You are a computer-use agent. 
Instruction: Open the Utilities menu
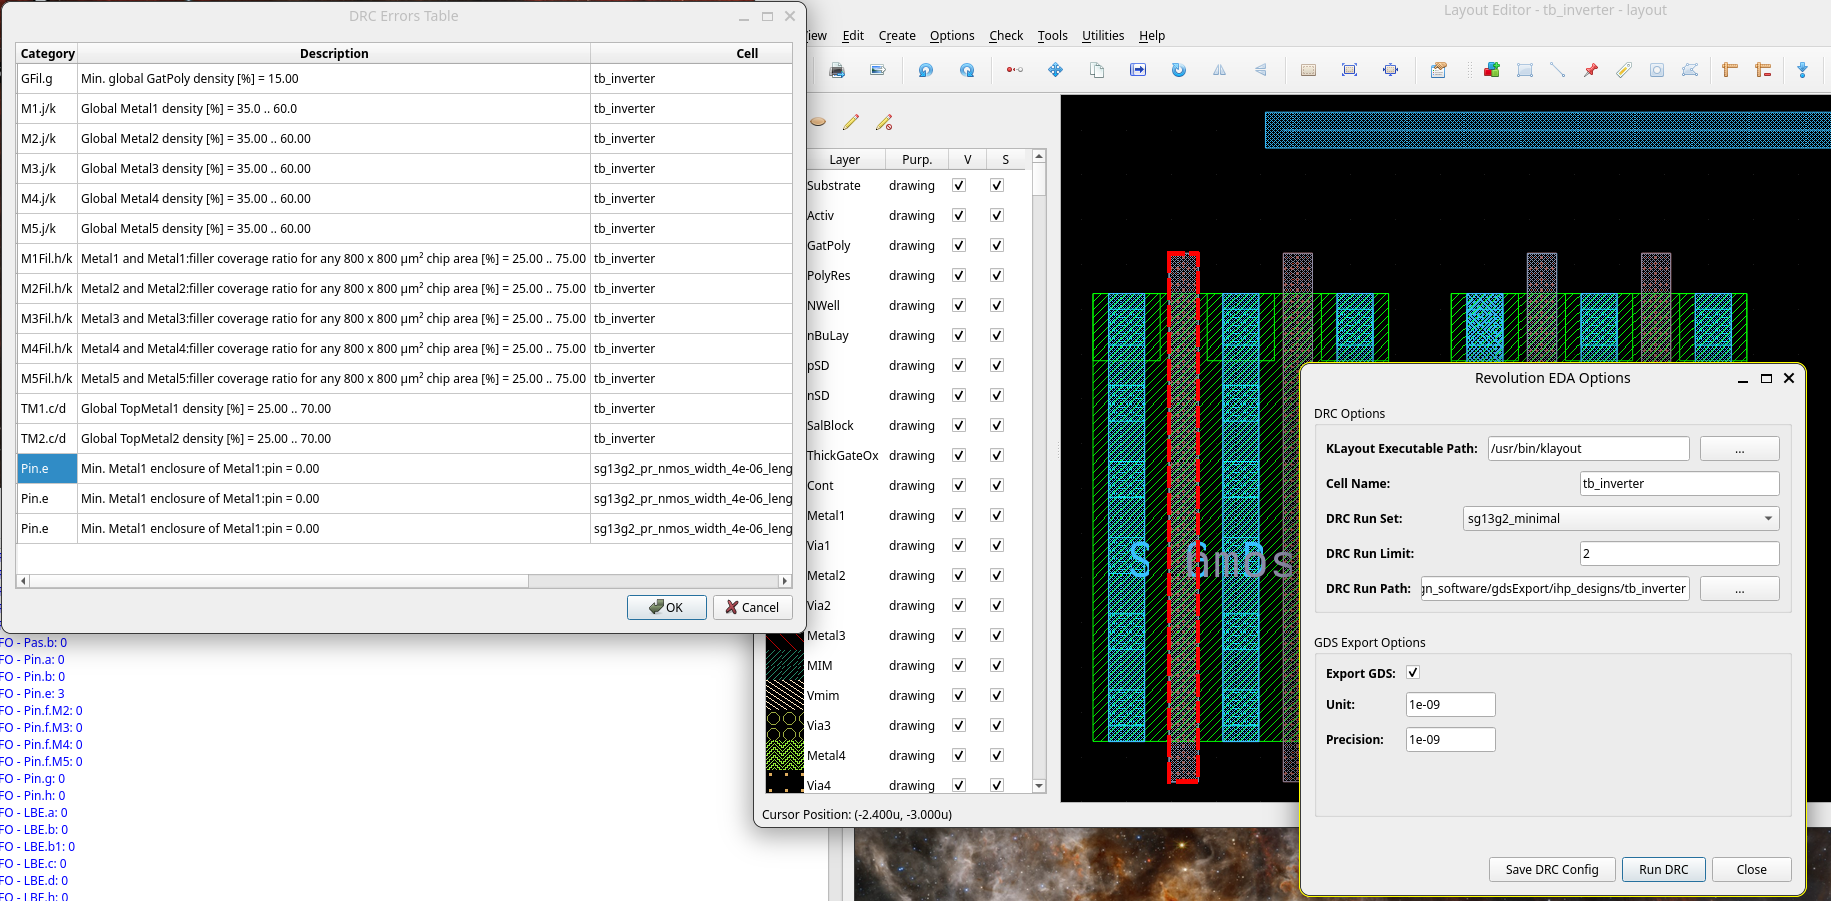click(x=1102, y=36)
